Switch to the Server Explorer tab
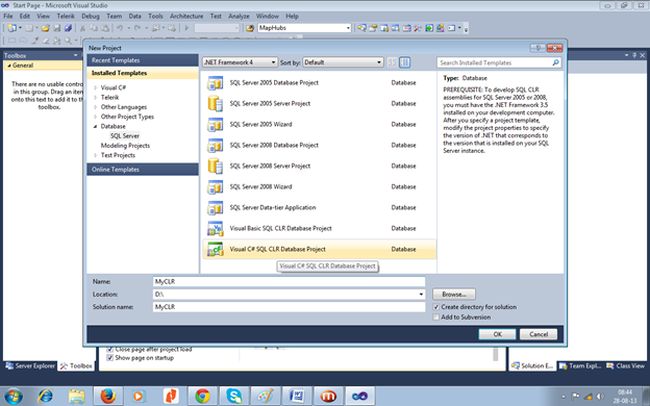 point(30,366)
